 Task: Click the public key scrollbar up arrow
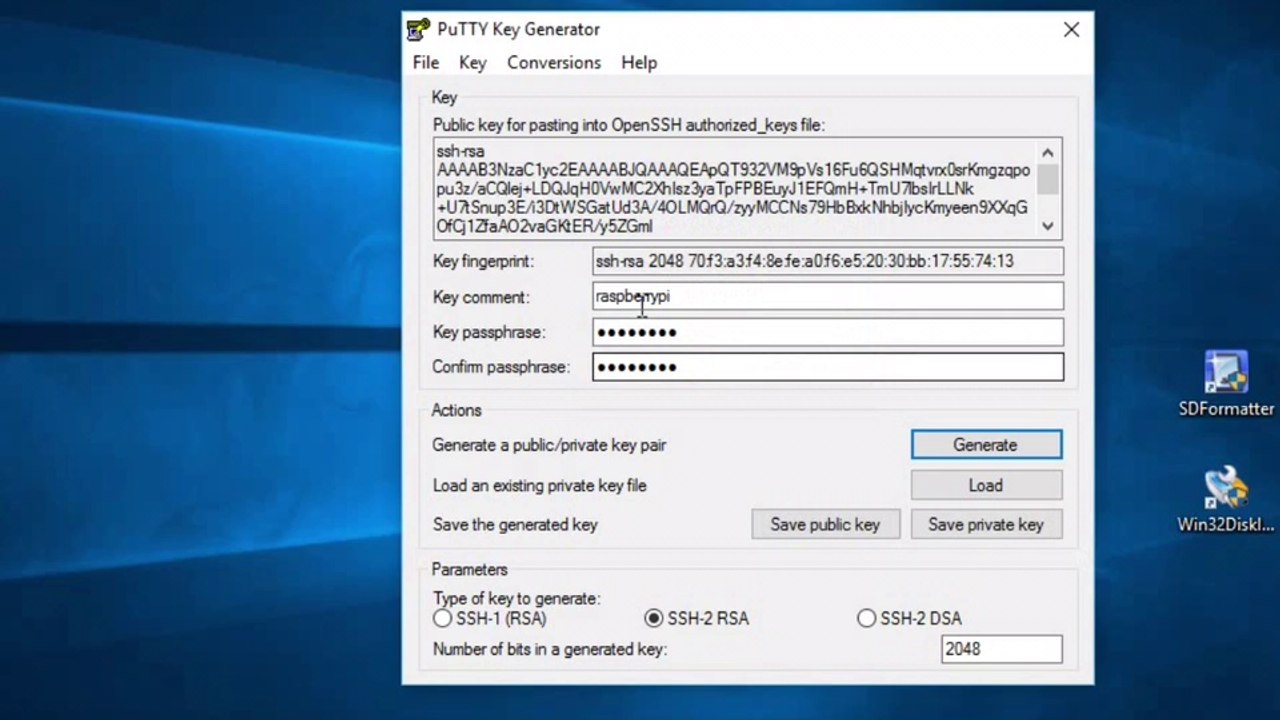[1047, 153]
